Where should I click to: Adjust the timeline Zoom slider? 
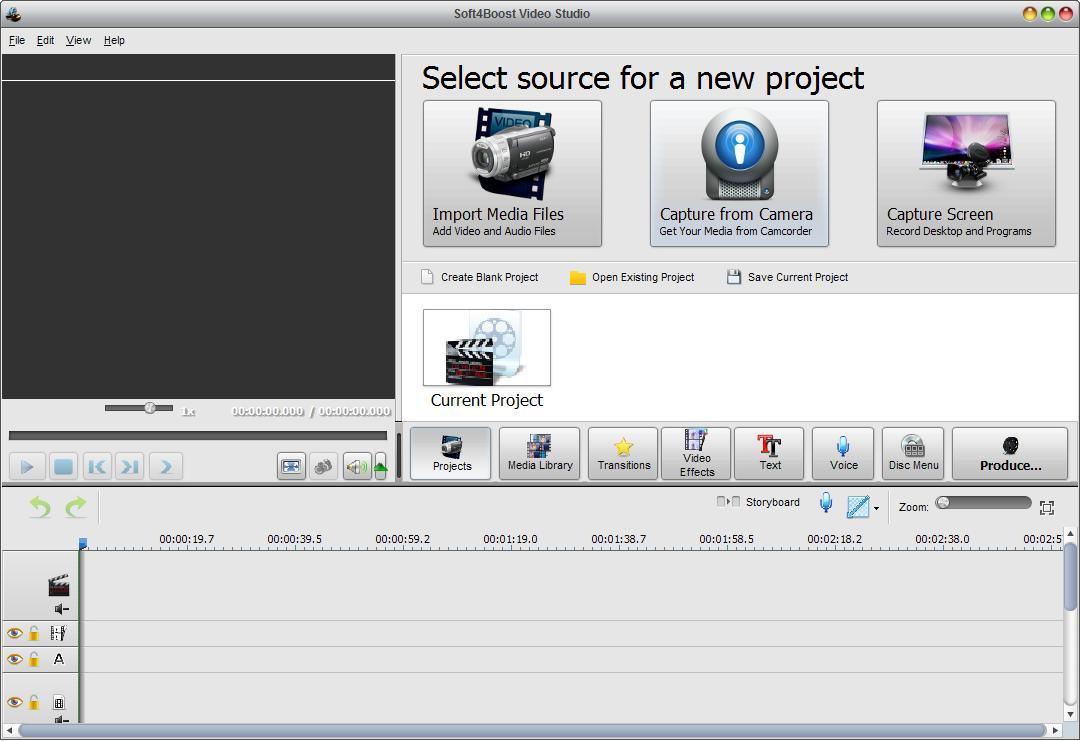(x=983, y=503)
